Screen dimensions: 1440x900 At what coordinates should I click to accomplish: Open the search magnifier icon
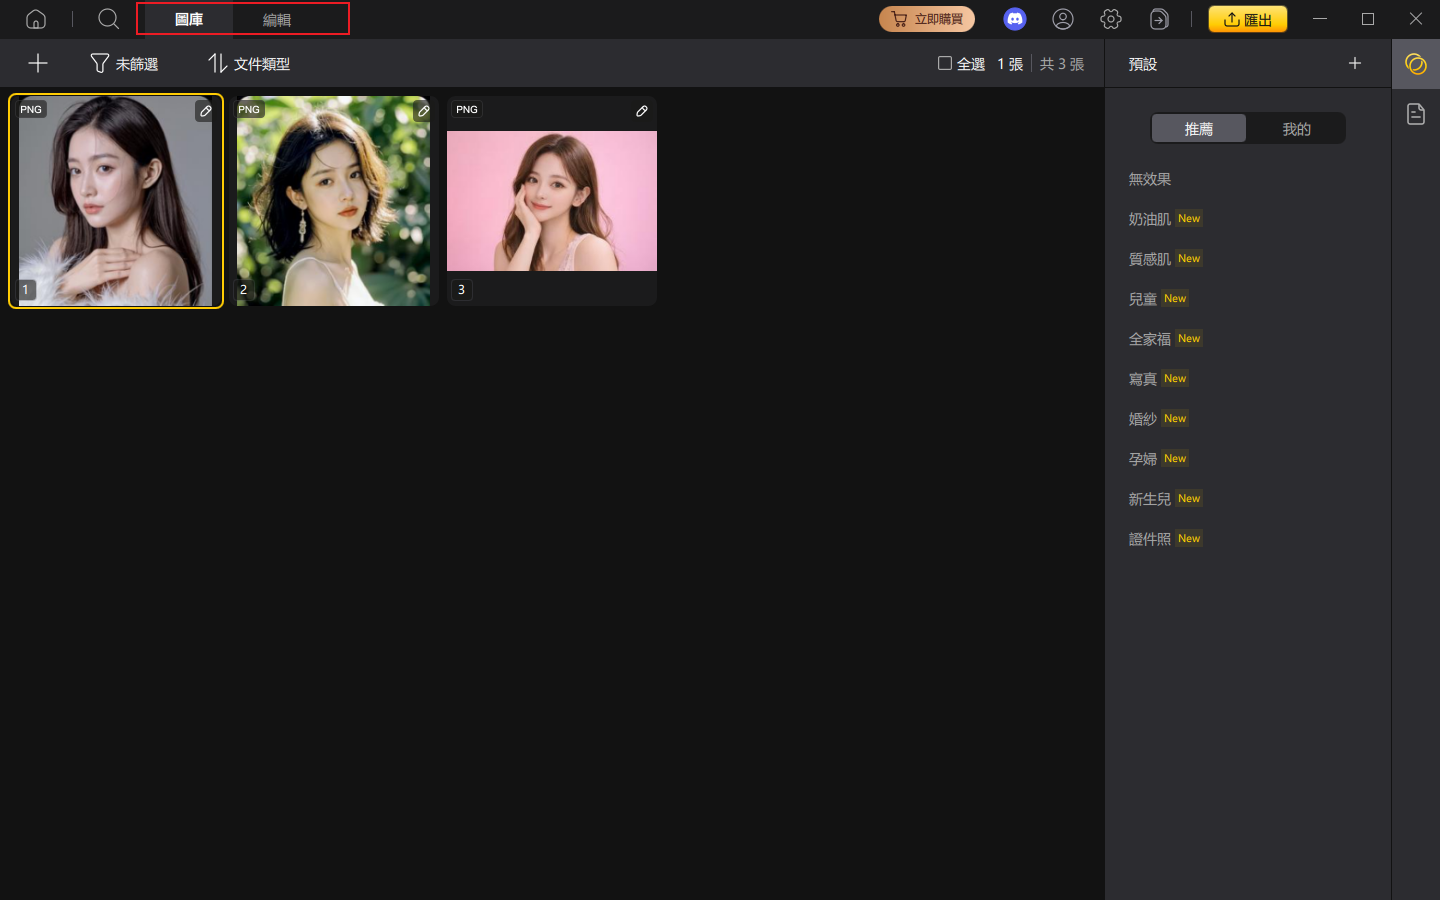(x=108, y=19)
